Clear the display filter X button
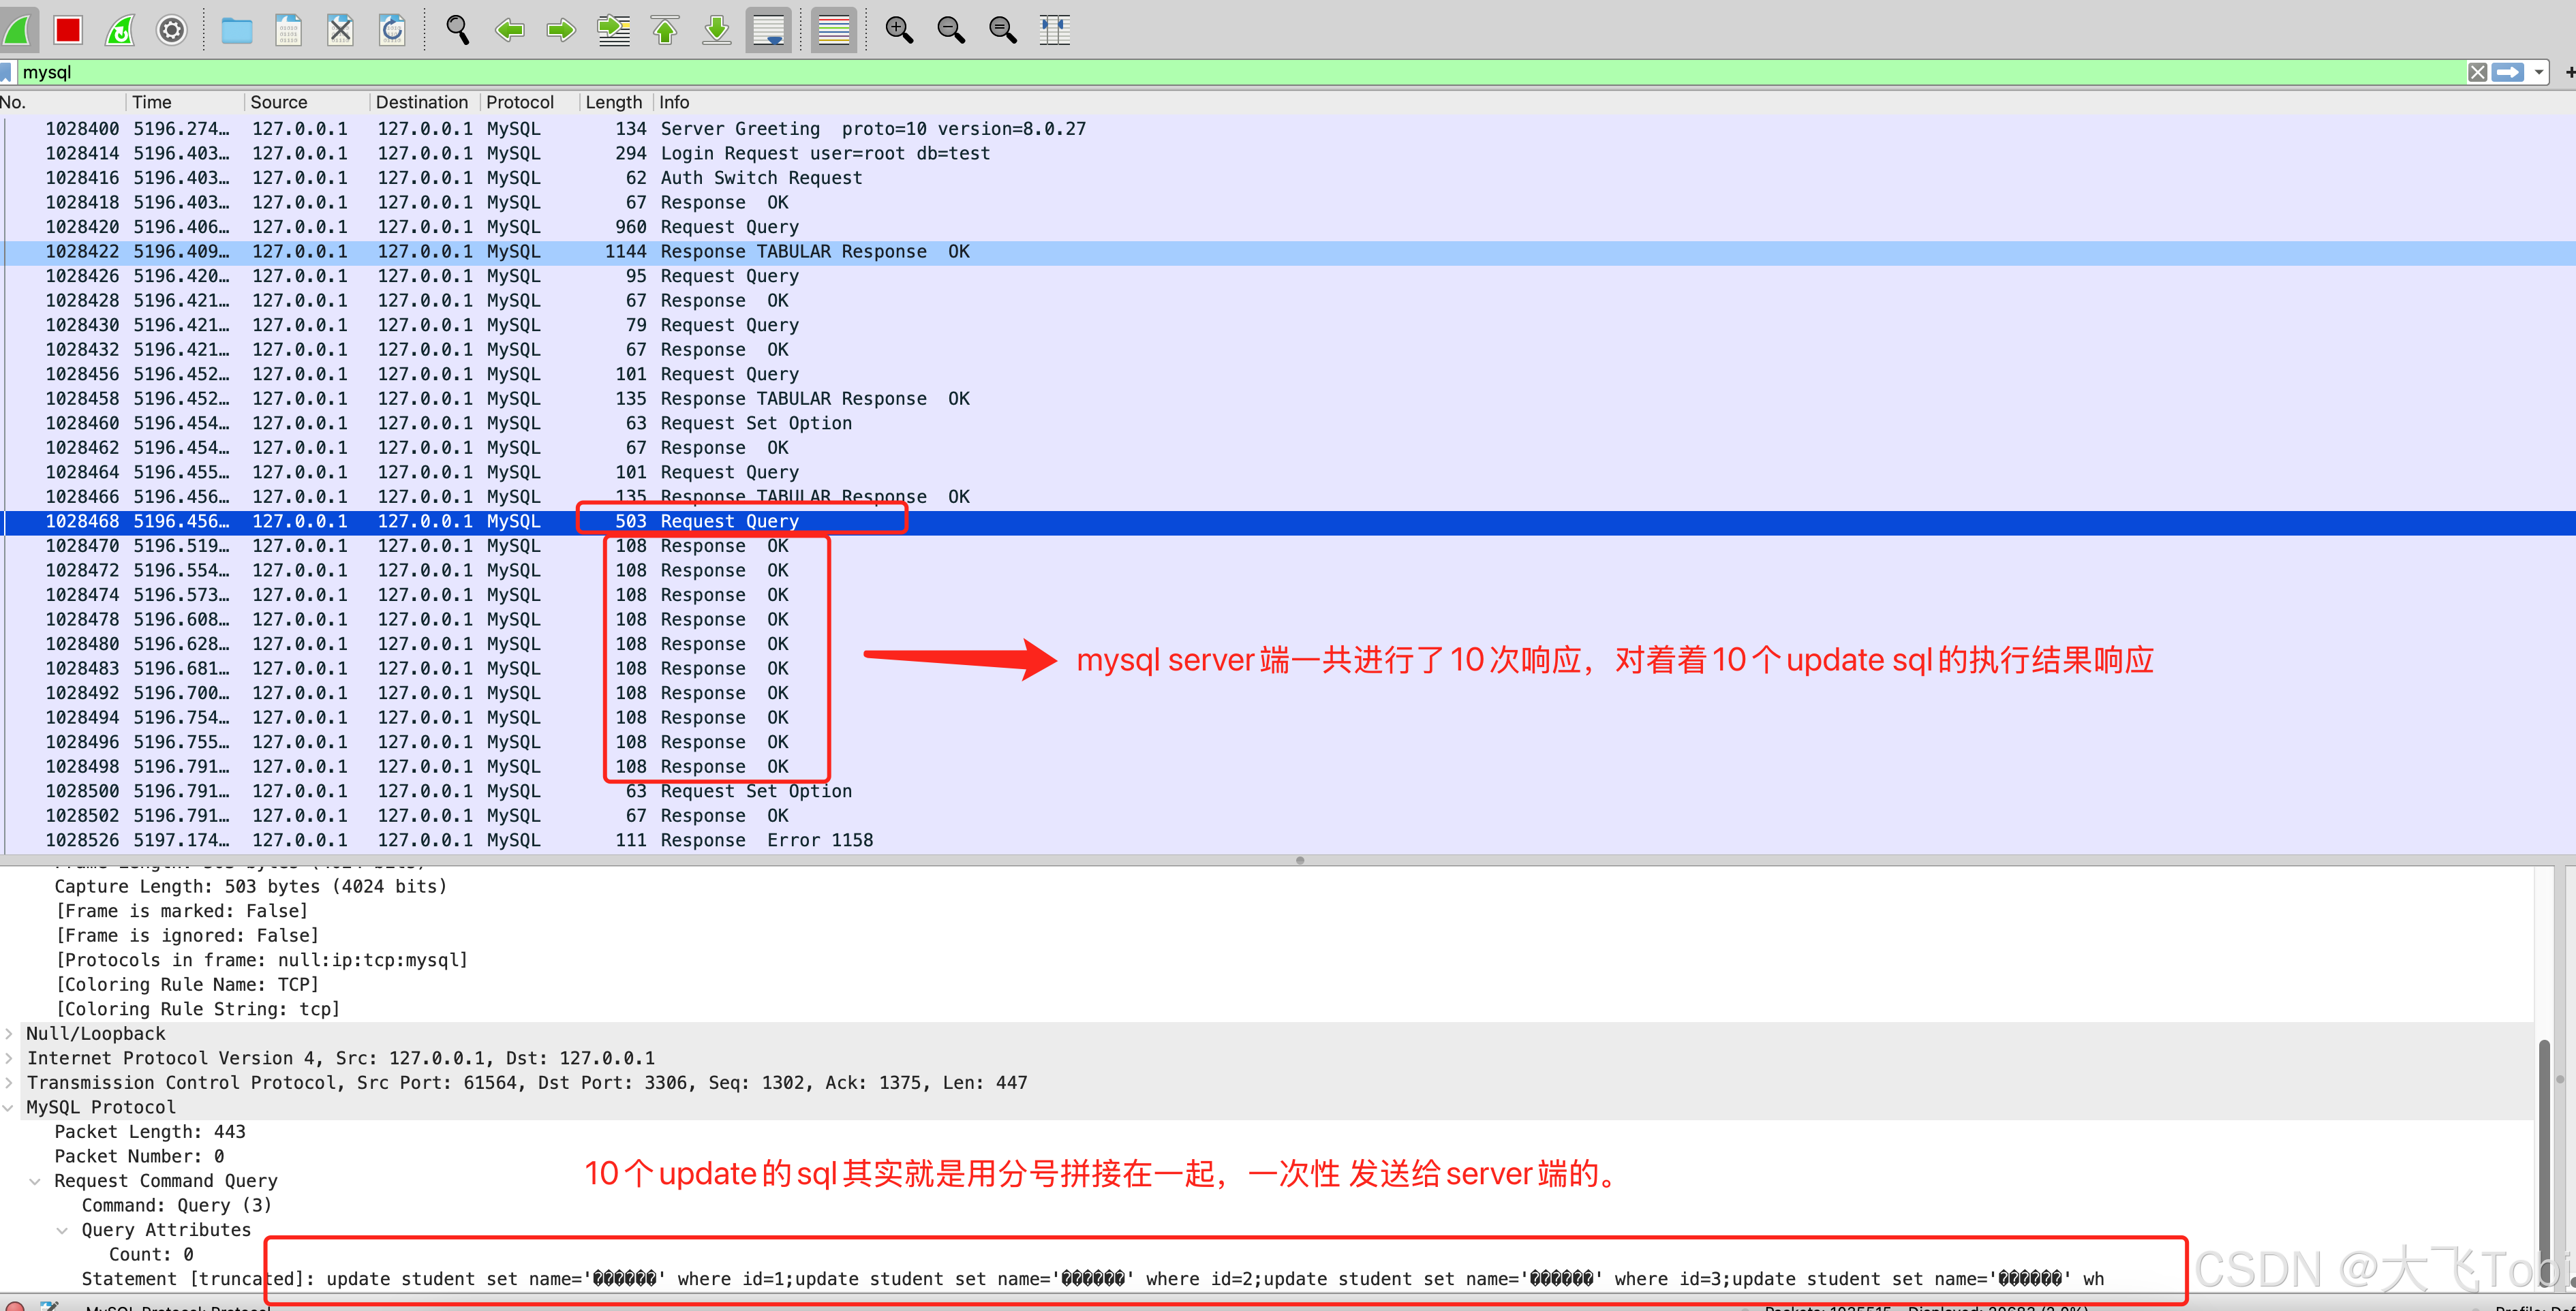 click(2477, 72)
